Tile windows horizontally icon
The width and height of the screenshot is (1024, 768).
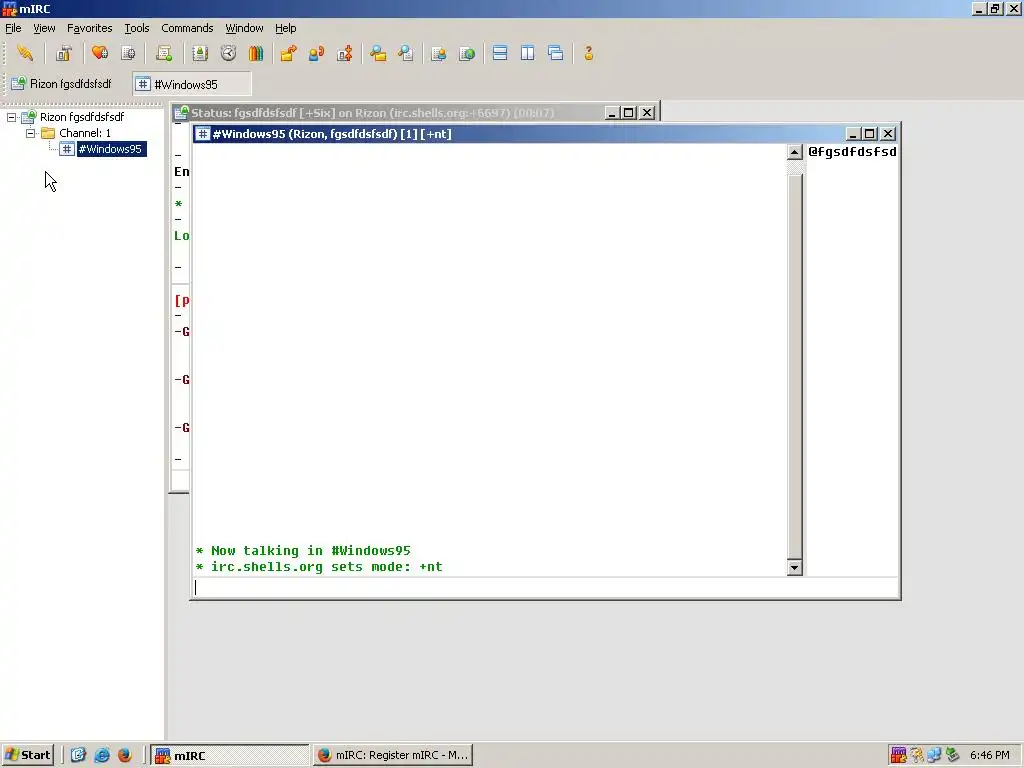click(x=500, y=53)
